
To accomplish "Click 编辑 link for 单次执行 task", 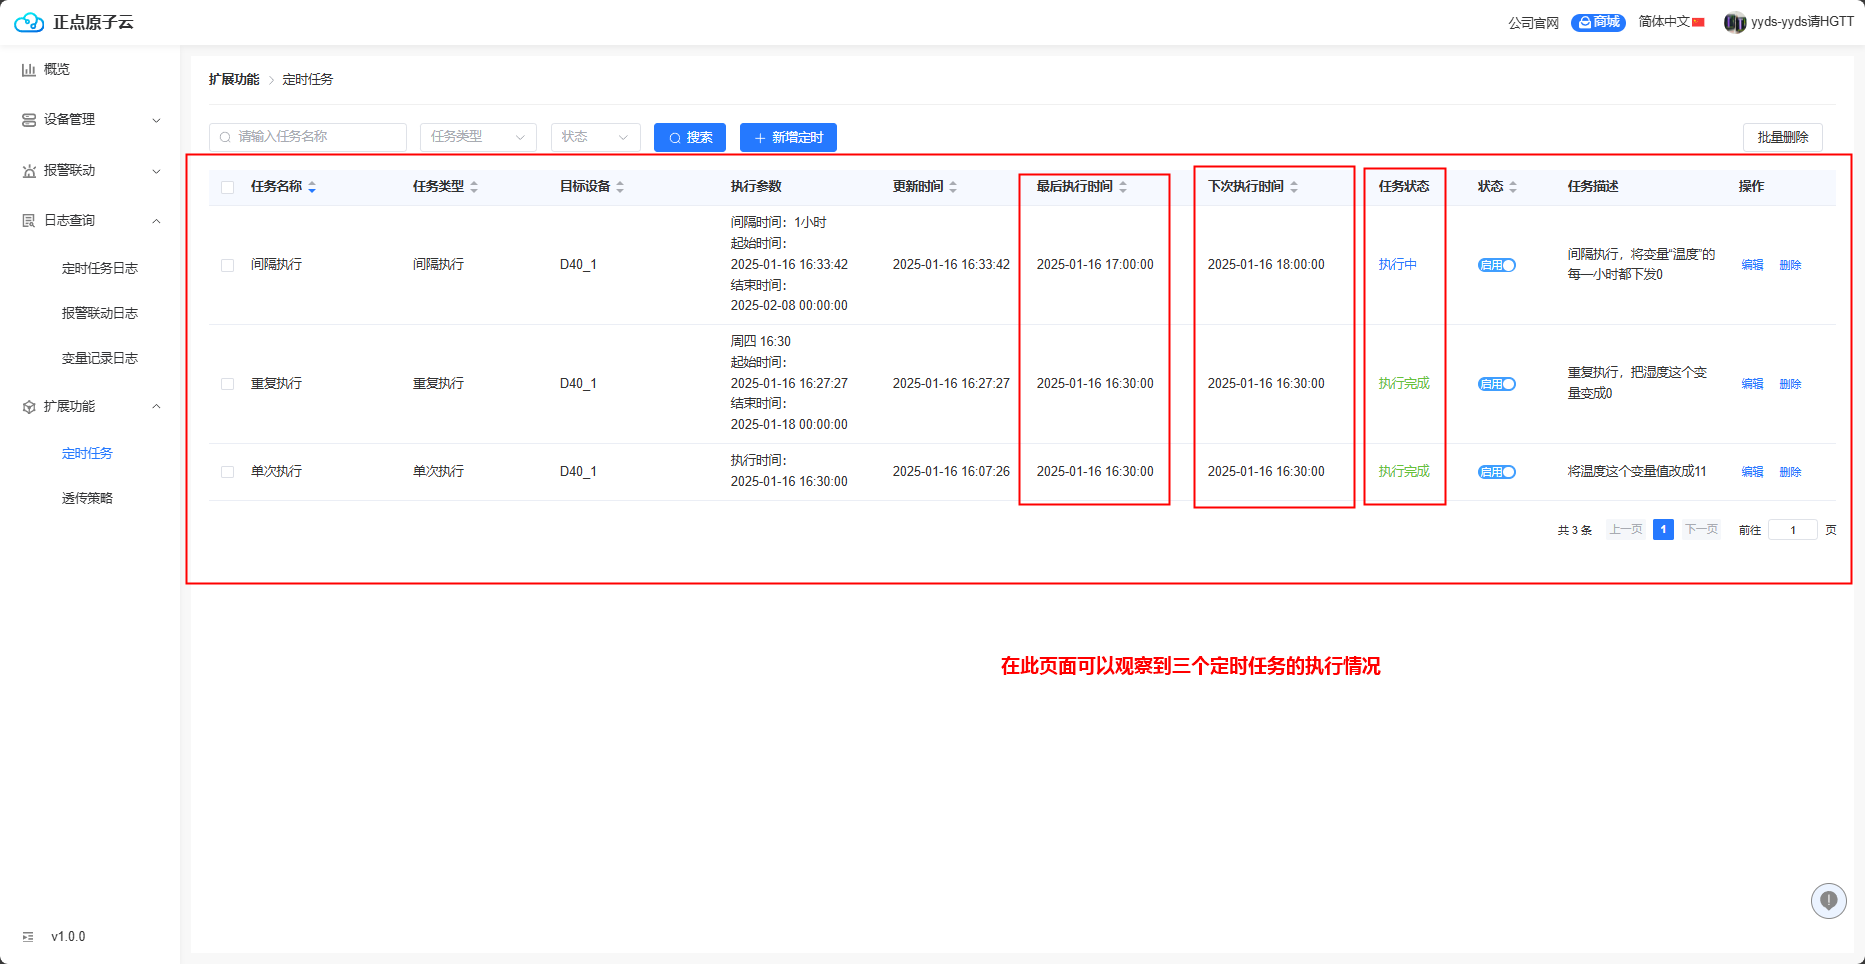I will coord(1752,472).
